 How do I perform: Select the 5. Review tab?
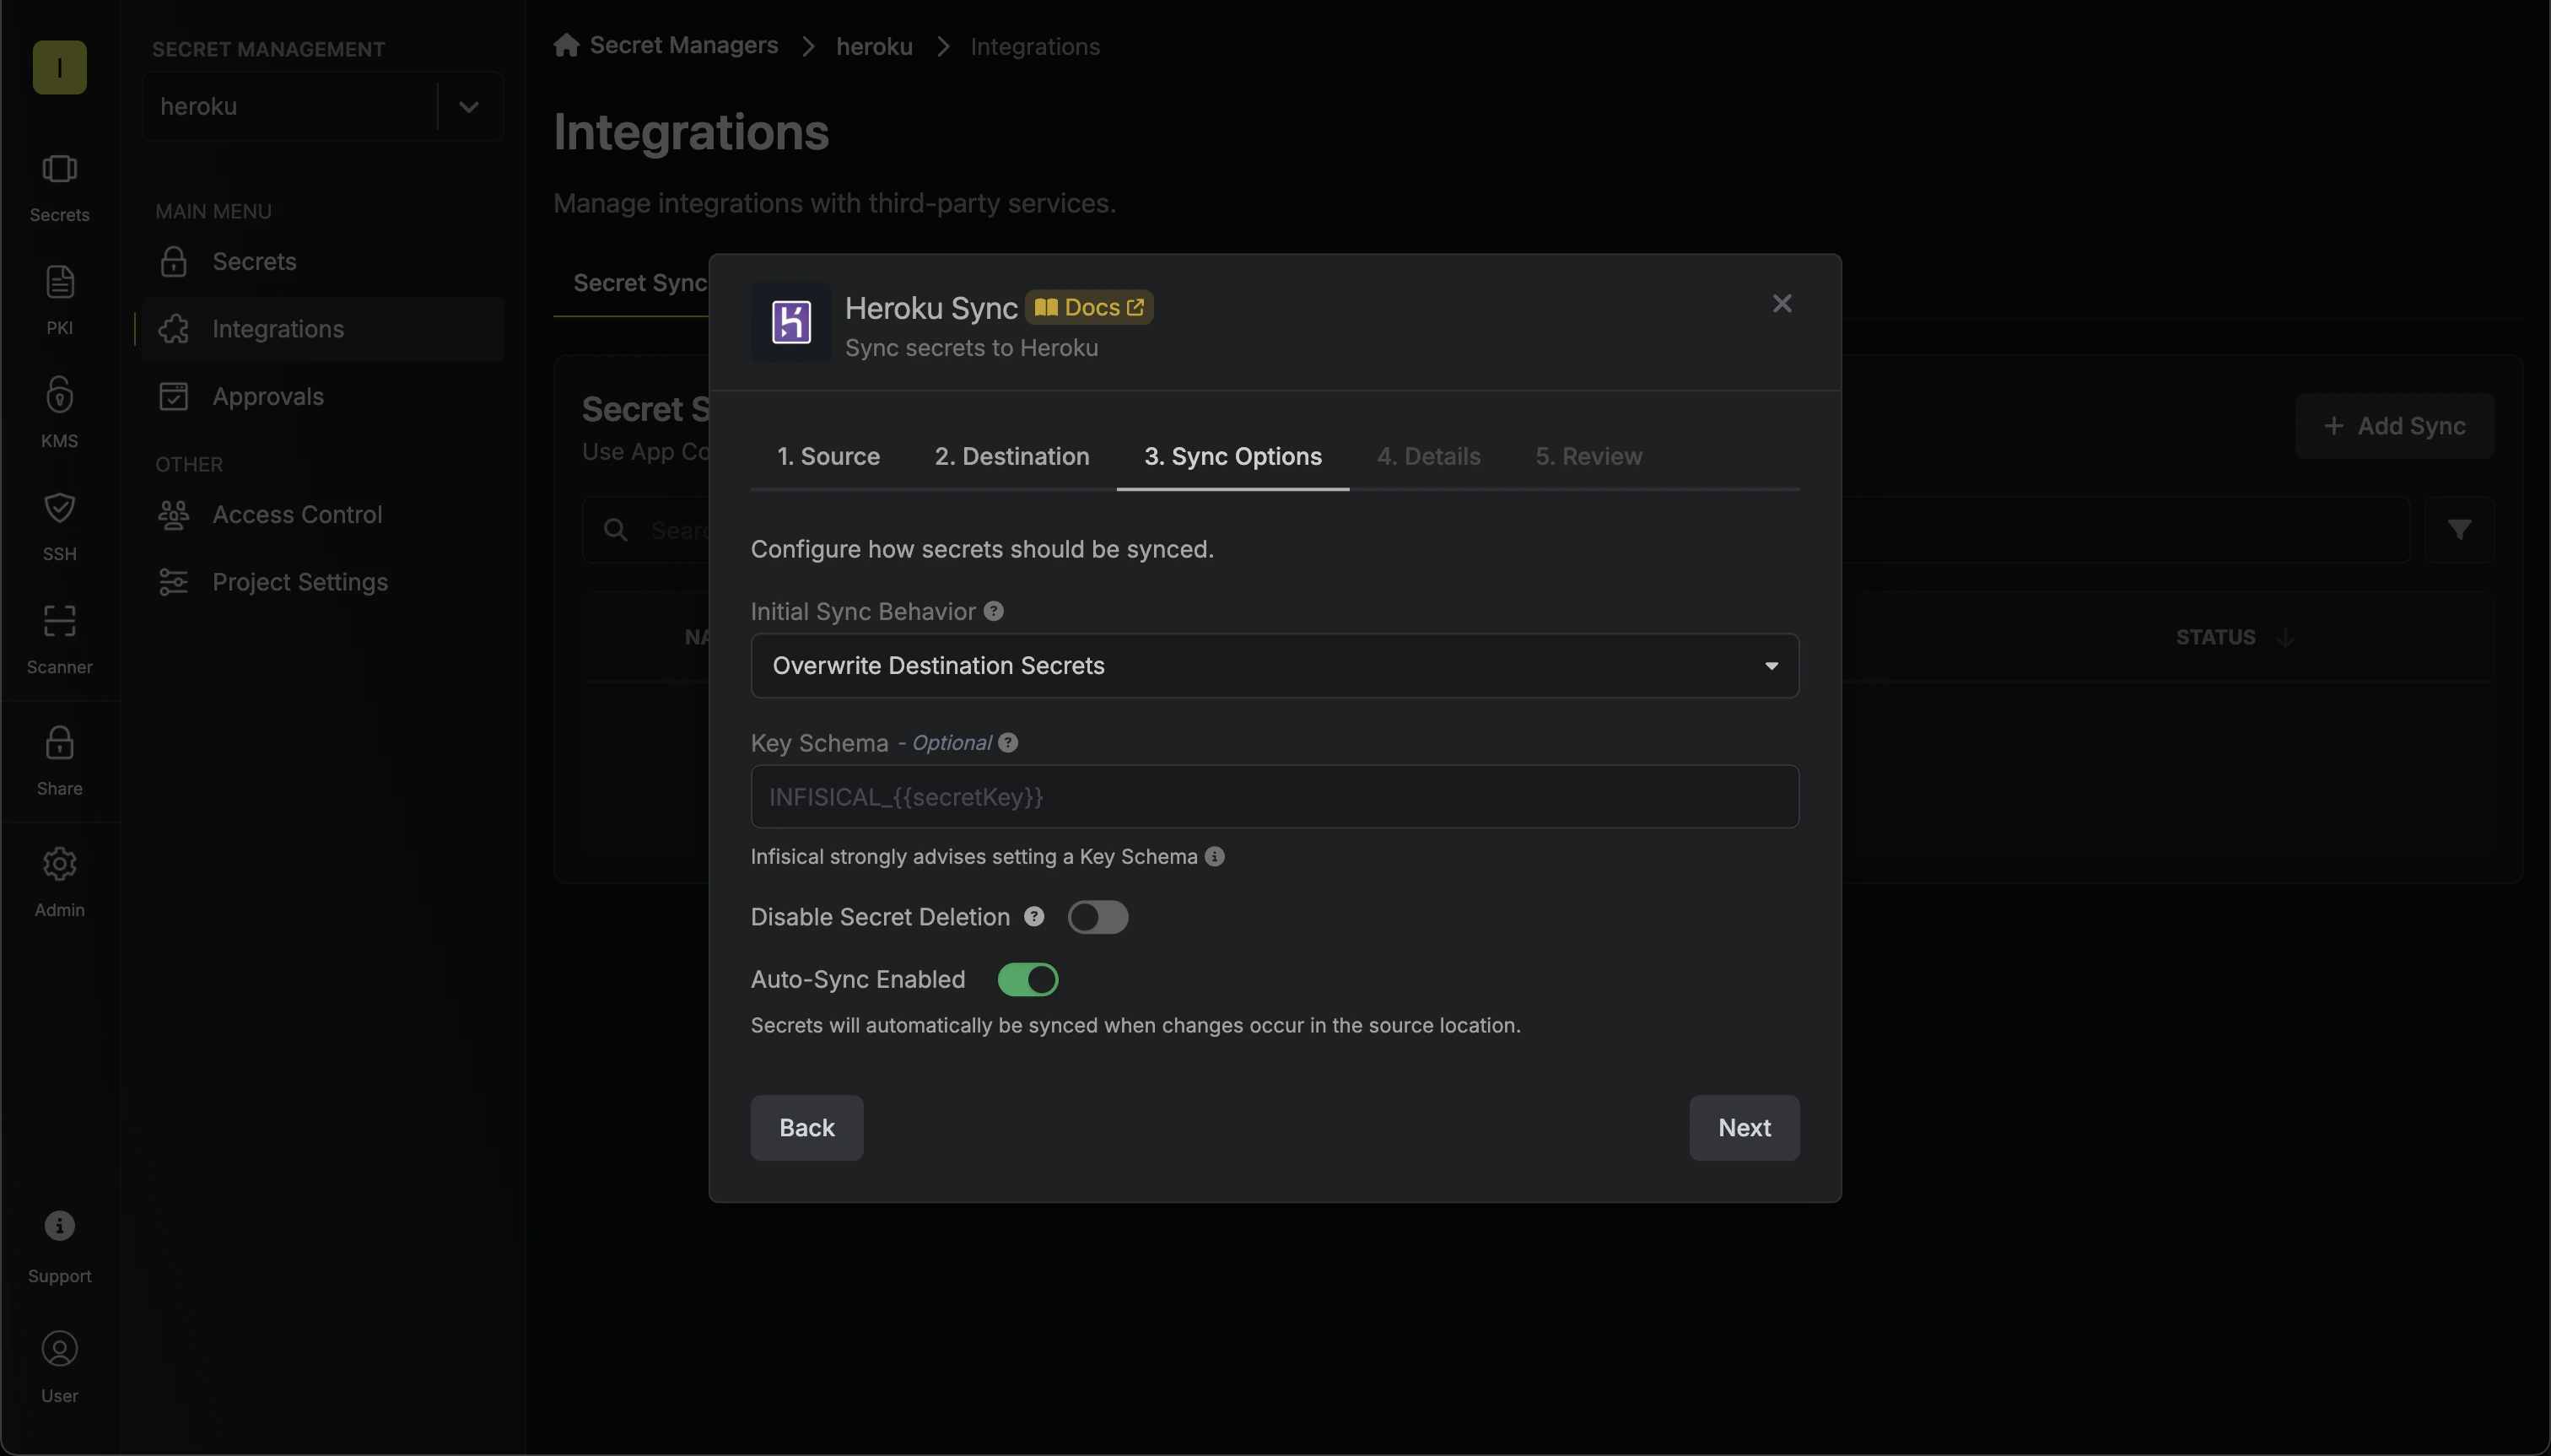1588,457
